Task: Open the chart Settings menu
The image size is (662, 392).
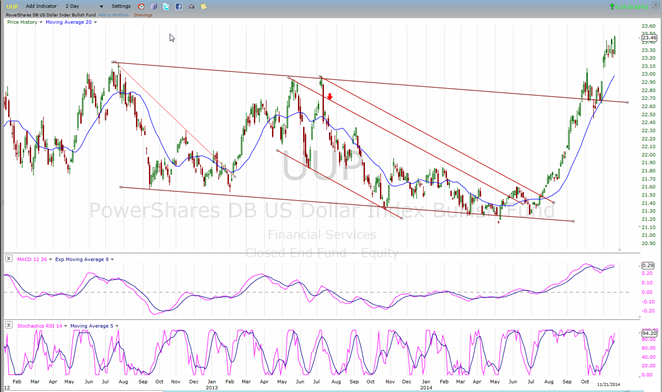Action: pos(121,6)
